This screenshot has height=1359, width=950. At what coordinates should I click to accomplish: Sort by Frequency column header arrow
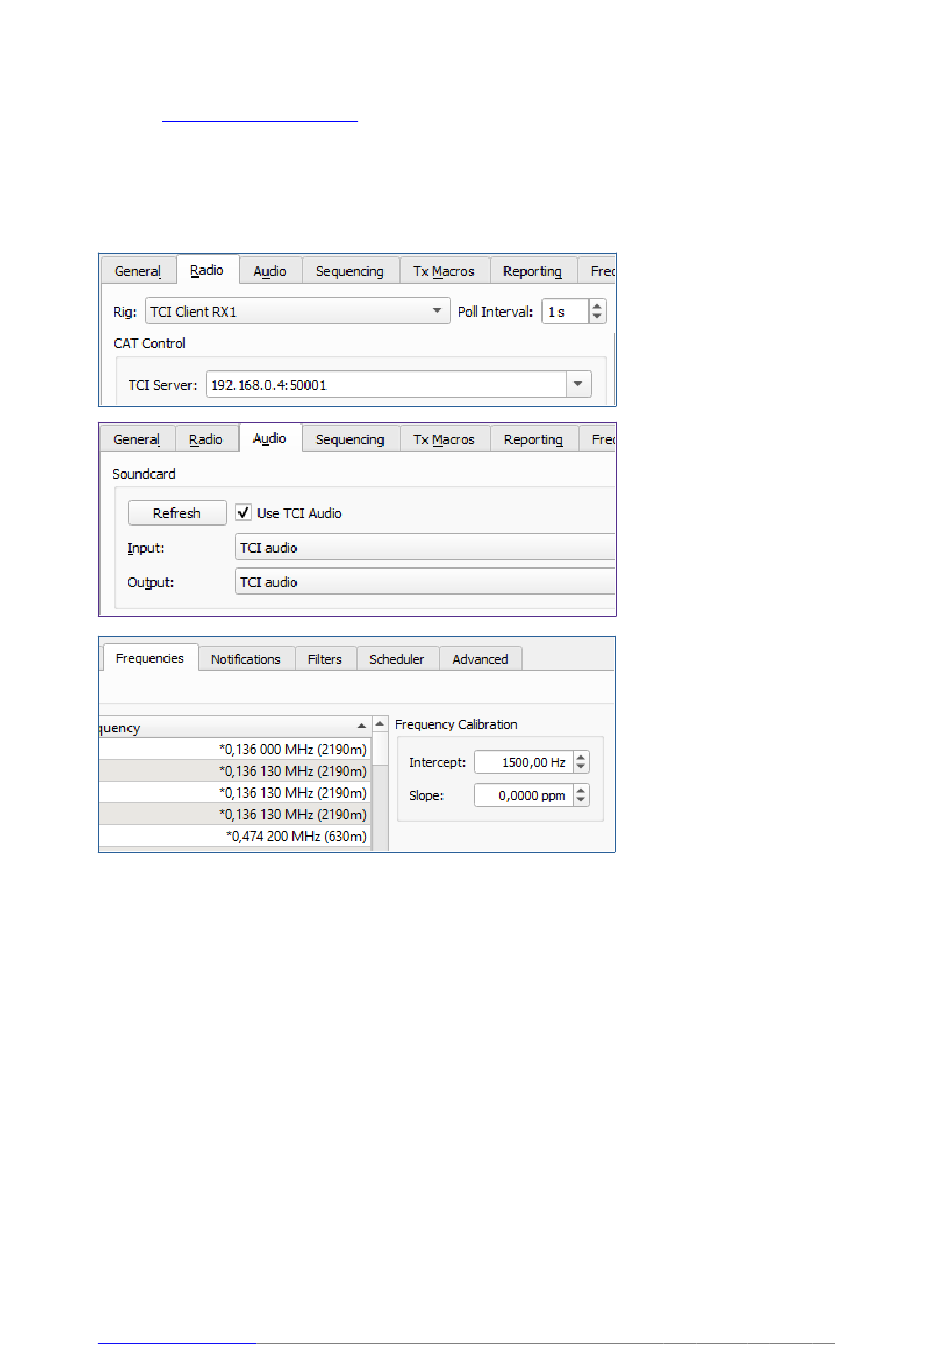click(362, 726)
